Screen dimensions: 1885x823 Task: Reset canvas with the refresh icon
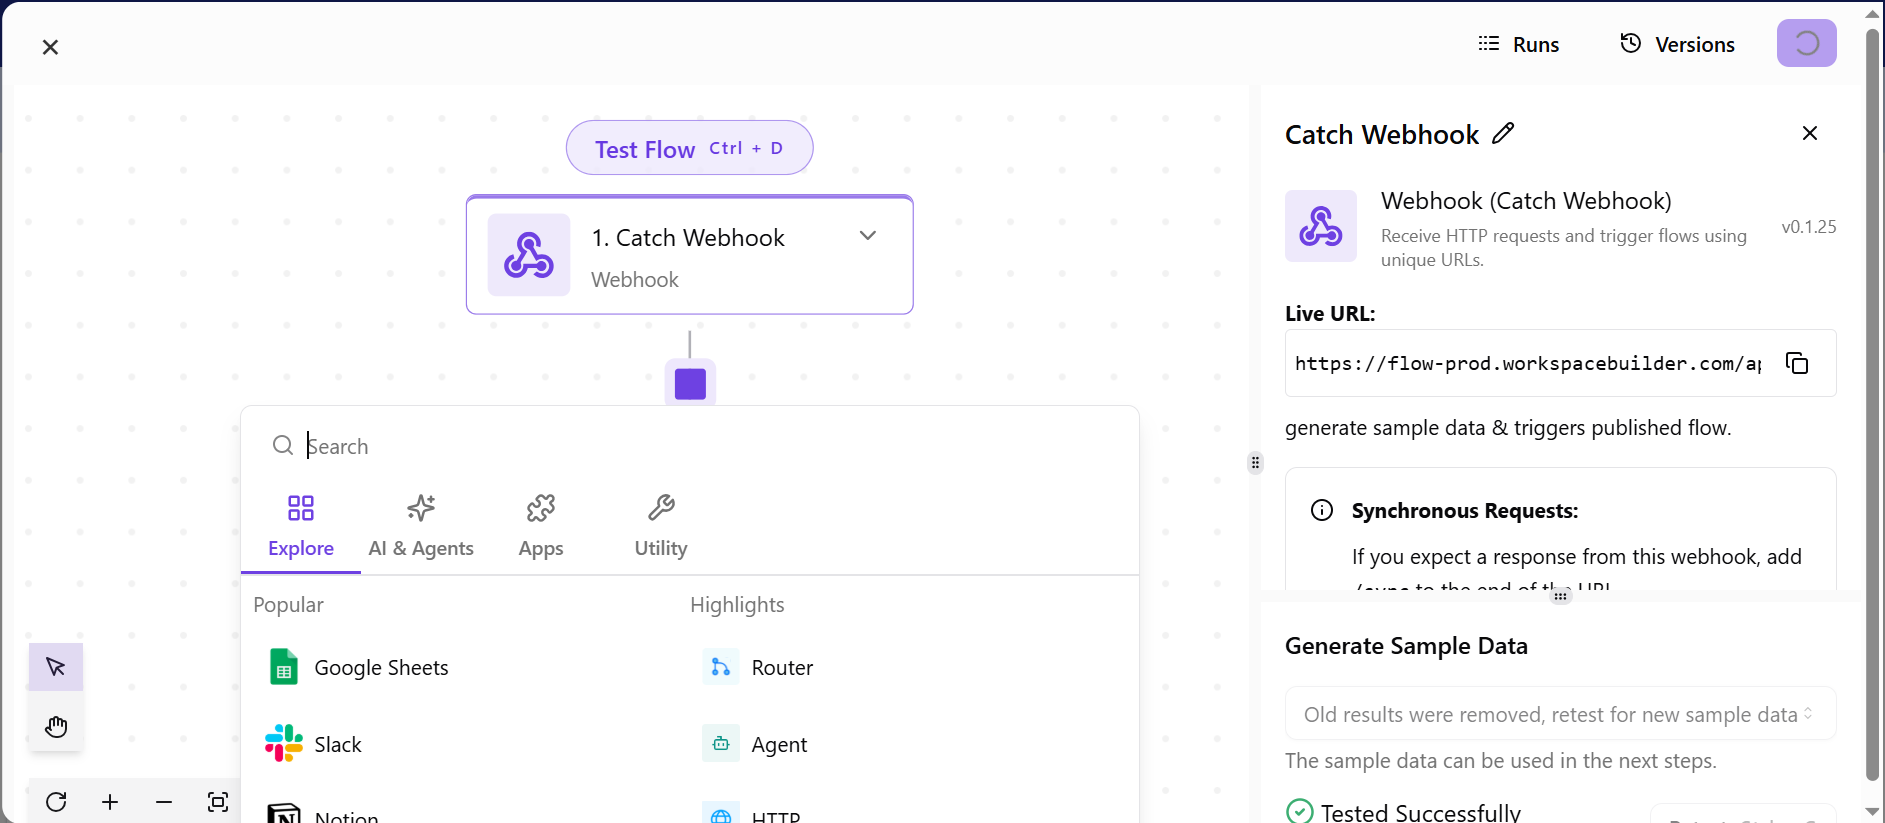point(56,802)
